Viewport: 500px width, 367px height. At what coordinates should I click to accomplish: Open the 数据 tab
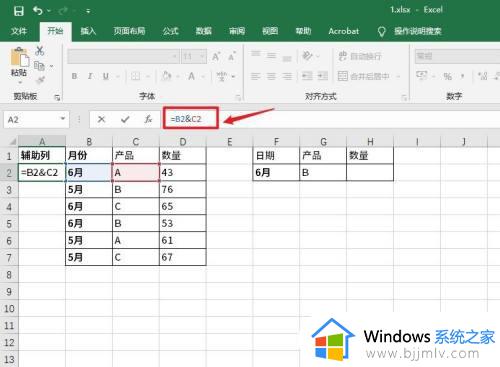[x=204, y=31]
